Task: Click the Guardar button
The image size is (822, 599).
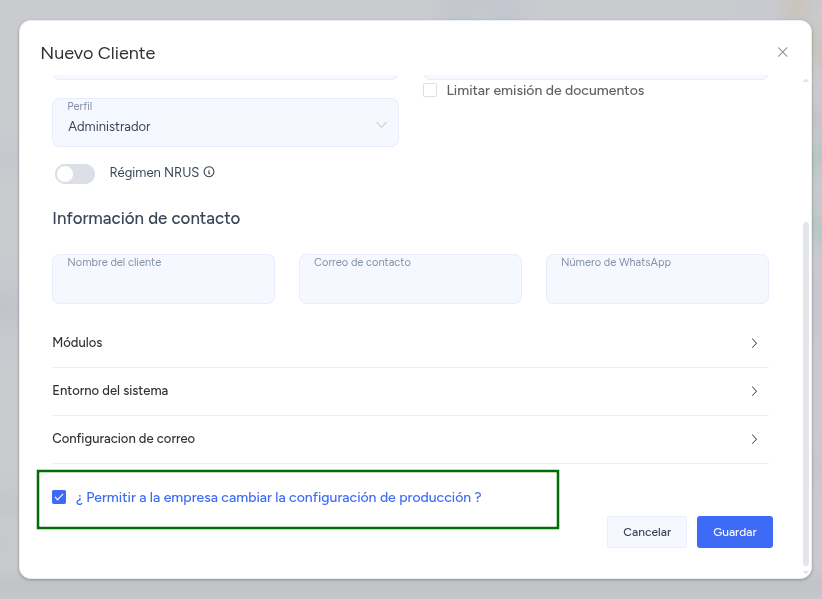Action: click(x=734, y=532)
